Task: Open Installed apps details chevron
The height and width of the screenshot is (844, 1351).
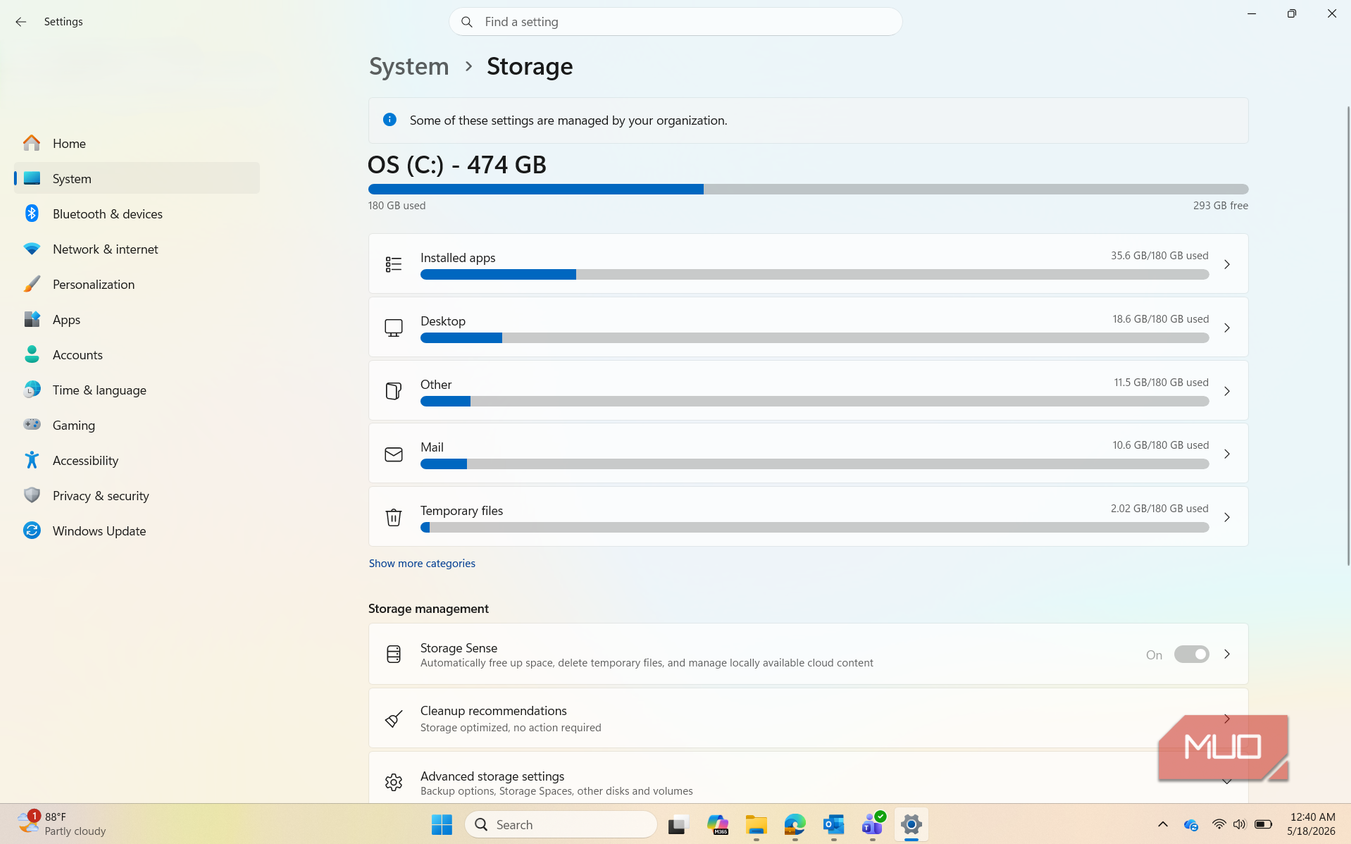Action: (x=1227, y=264)
